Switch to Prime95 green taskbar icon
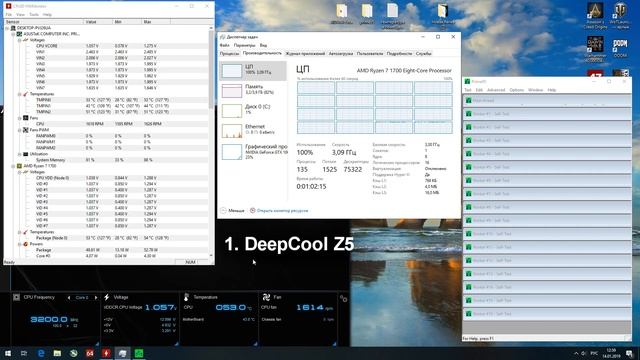Image resolution: width=640 pixels, height=360 pixels. click(139, 353)
